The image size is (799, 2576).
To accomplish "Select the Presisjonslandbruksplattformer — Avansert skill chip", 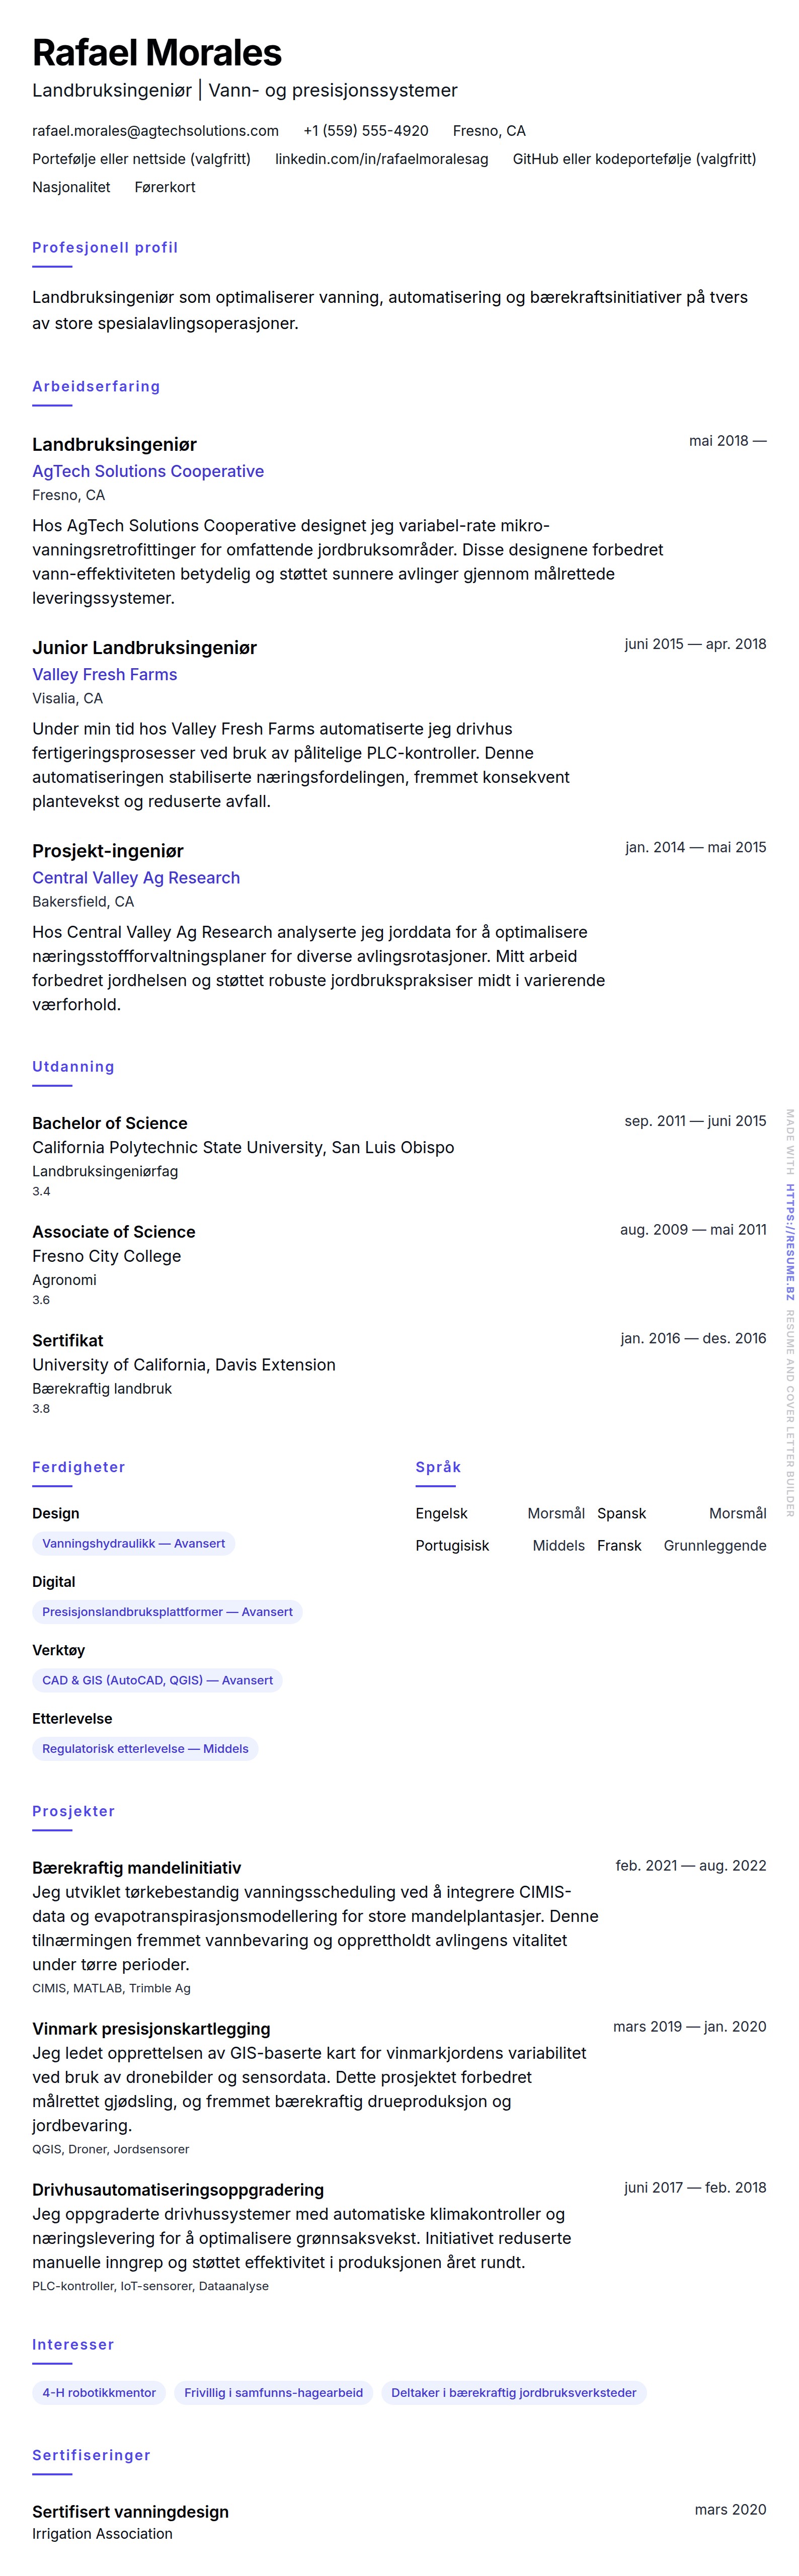I will 167,1611.
